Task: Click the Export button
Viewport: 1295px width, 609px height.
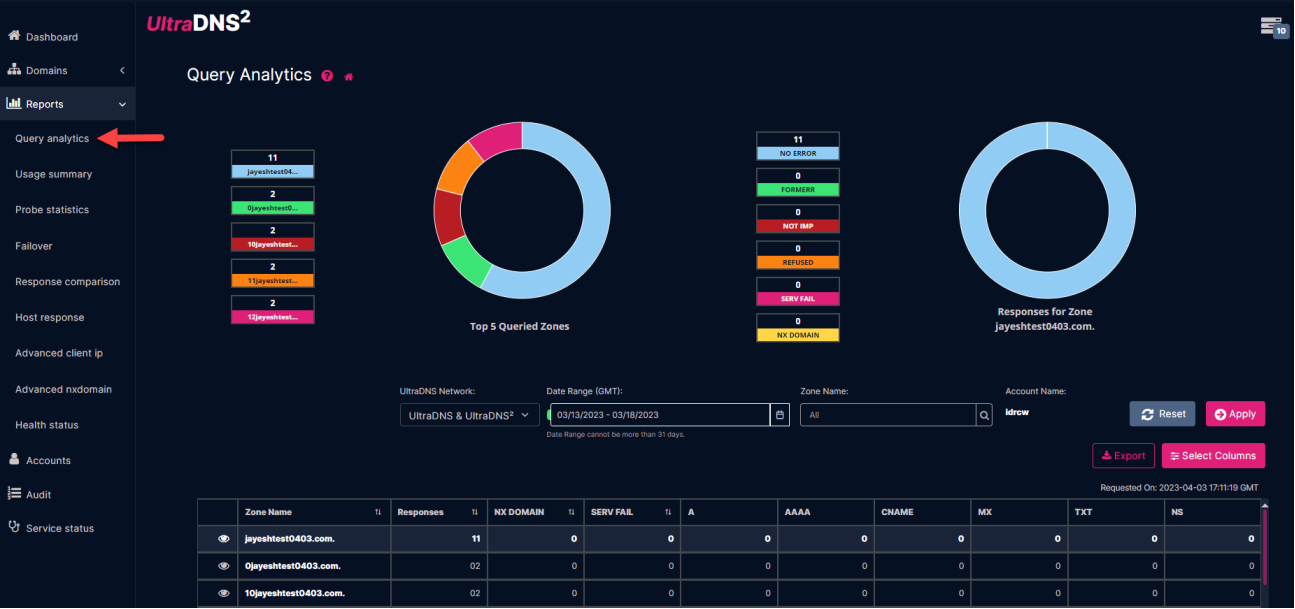Action: (1123, 455)
